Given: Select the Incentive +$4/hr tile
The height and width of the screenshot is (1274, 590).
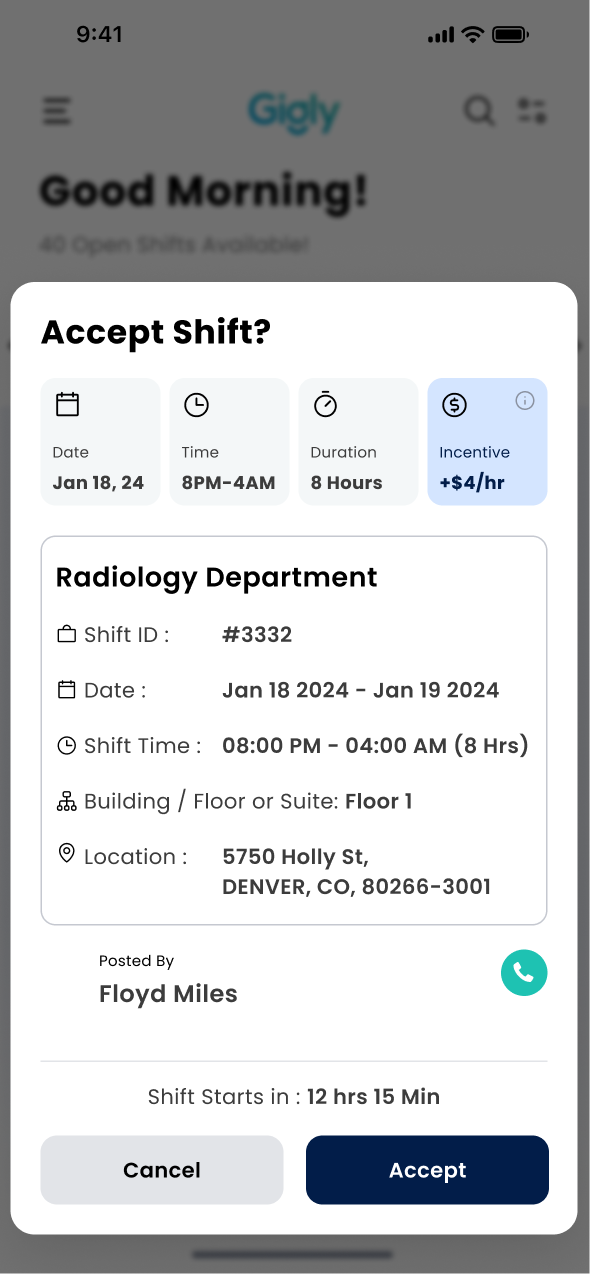Looking at the screenshot, I should pos(487,441).
